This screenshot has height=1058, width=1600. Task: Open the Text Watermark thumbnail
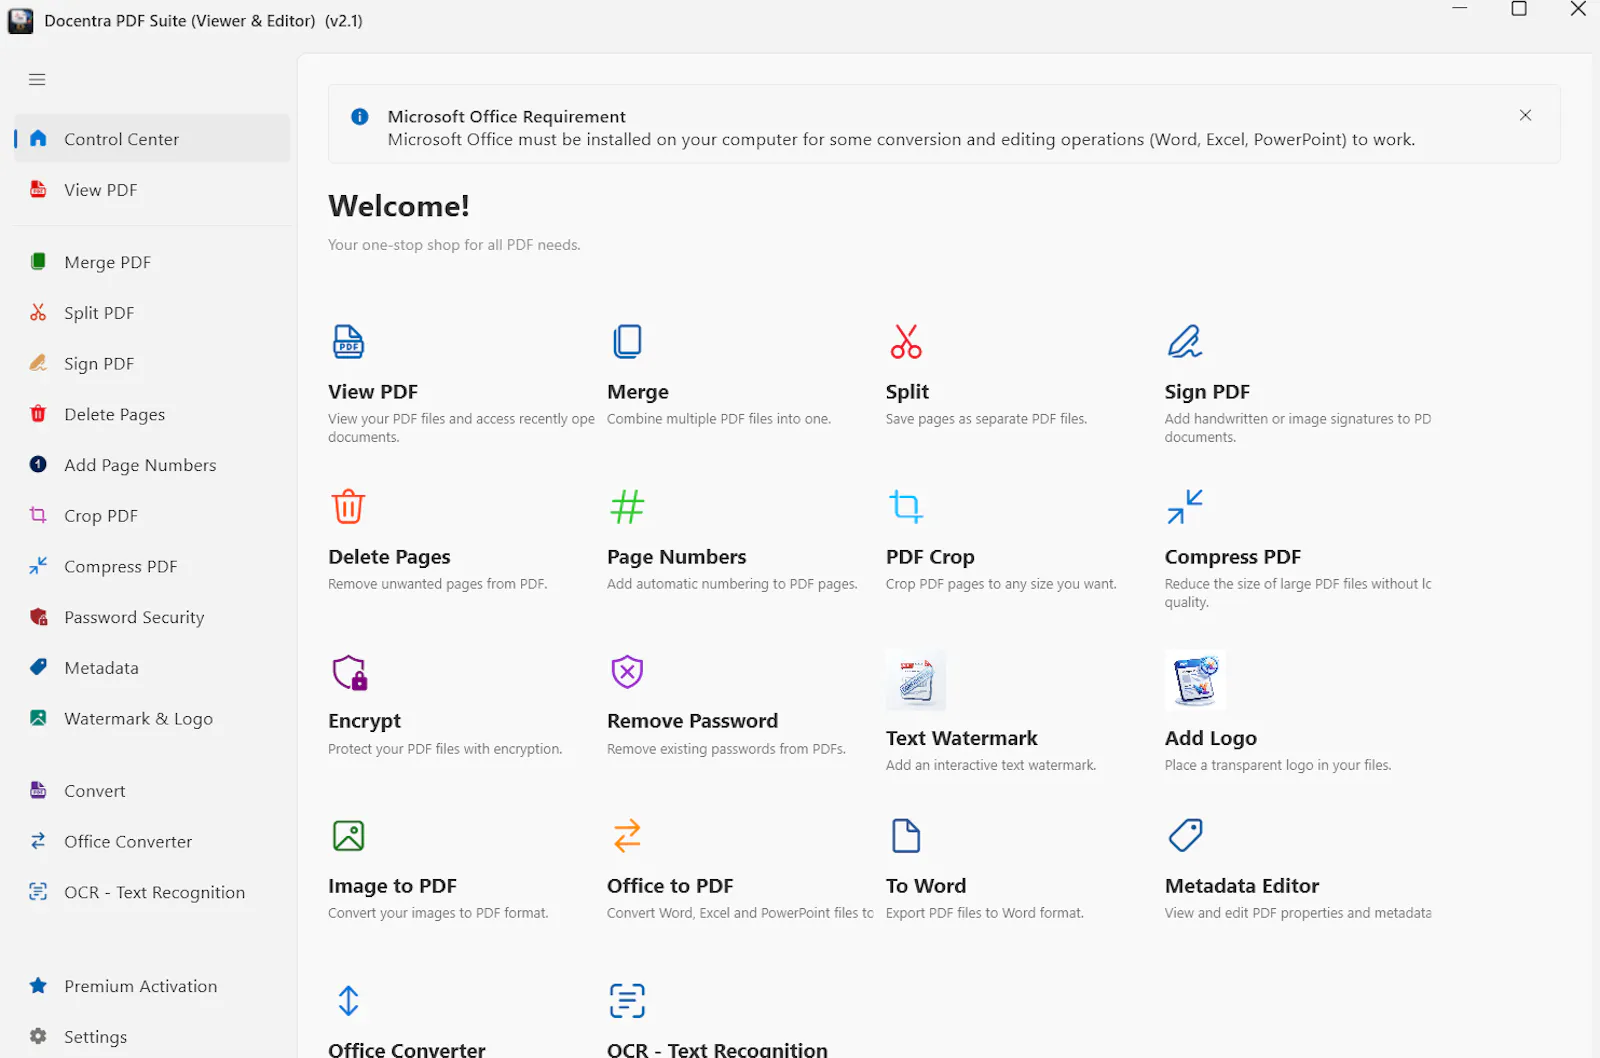916,680
